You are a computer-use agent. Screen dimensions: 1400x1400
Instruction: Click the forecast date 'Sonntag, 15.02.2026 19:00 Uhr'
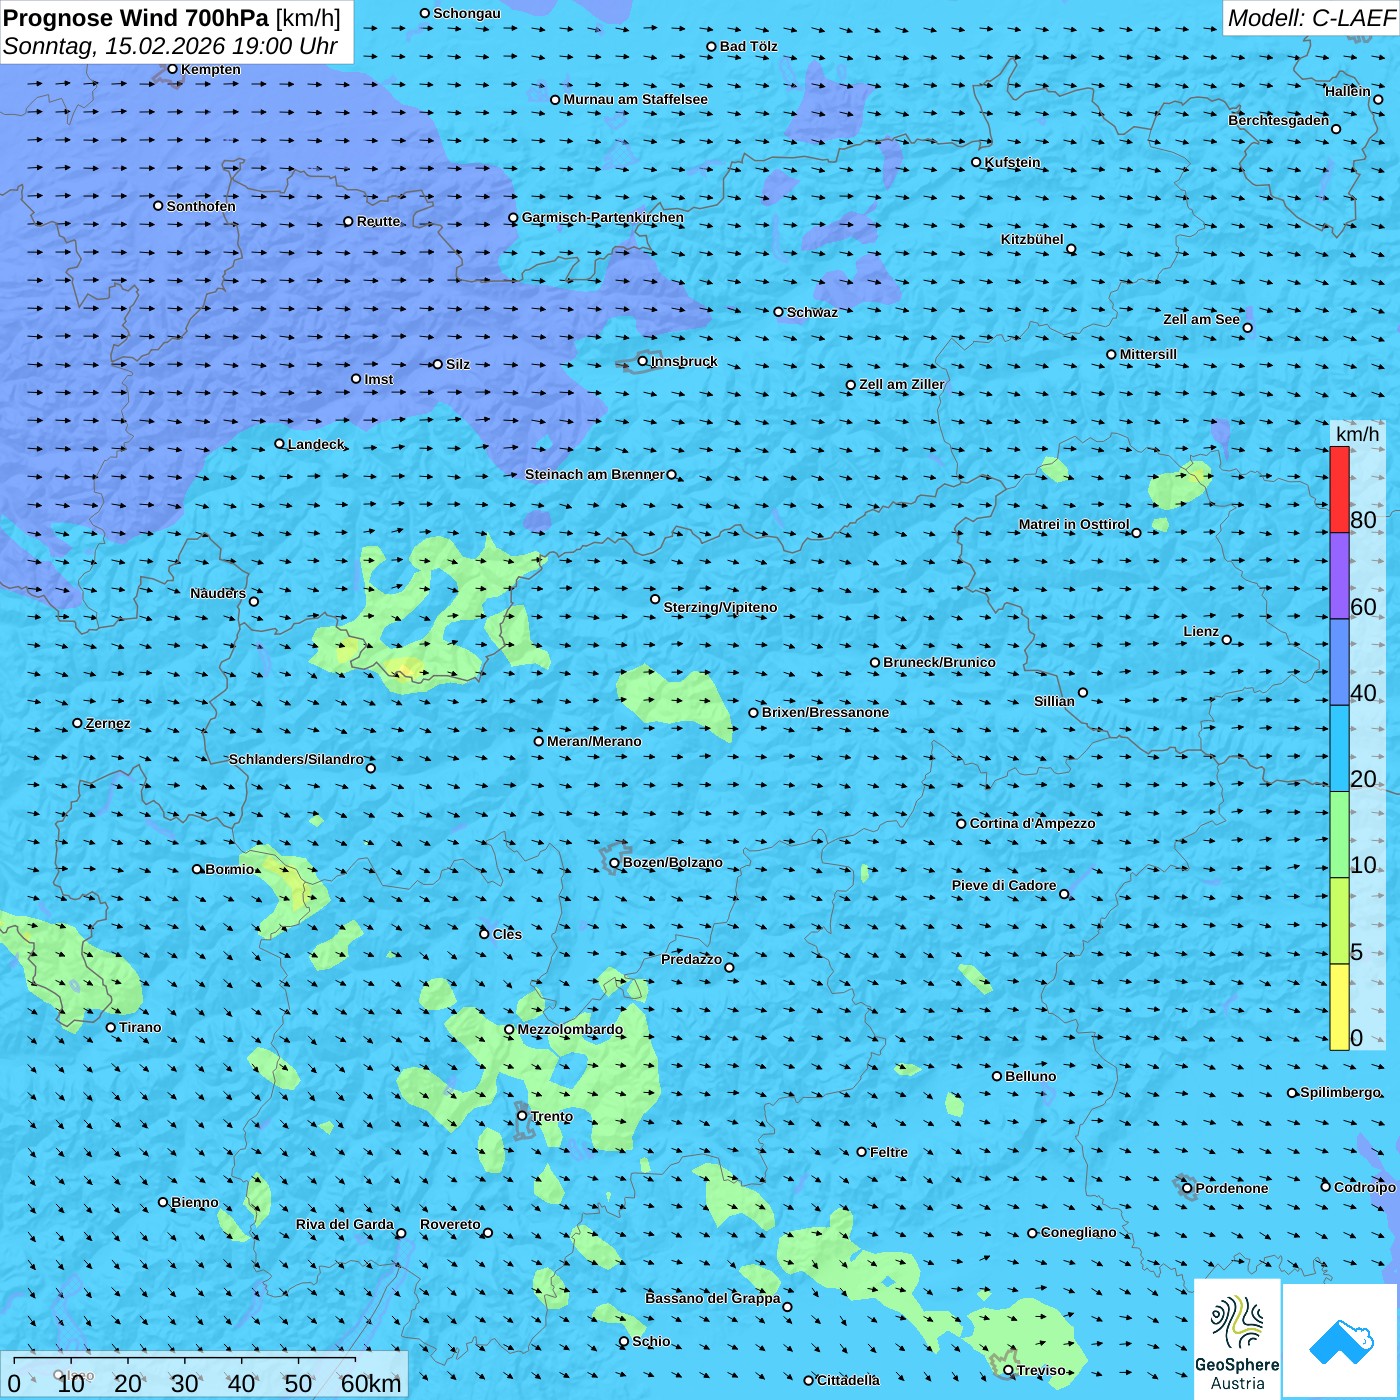pyautogui.click(x=170, y=46)
